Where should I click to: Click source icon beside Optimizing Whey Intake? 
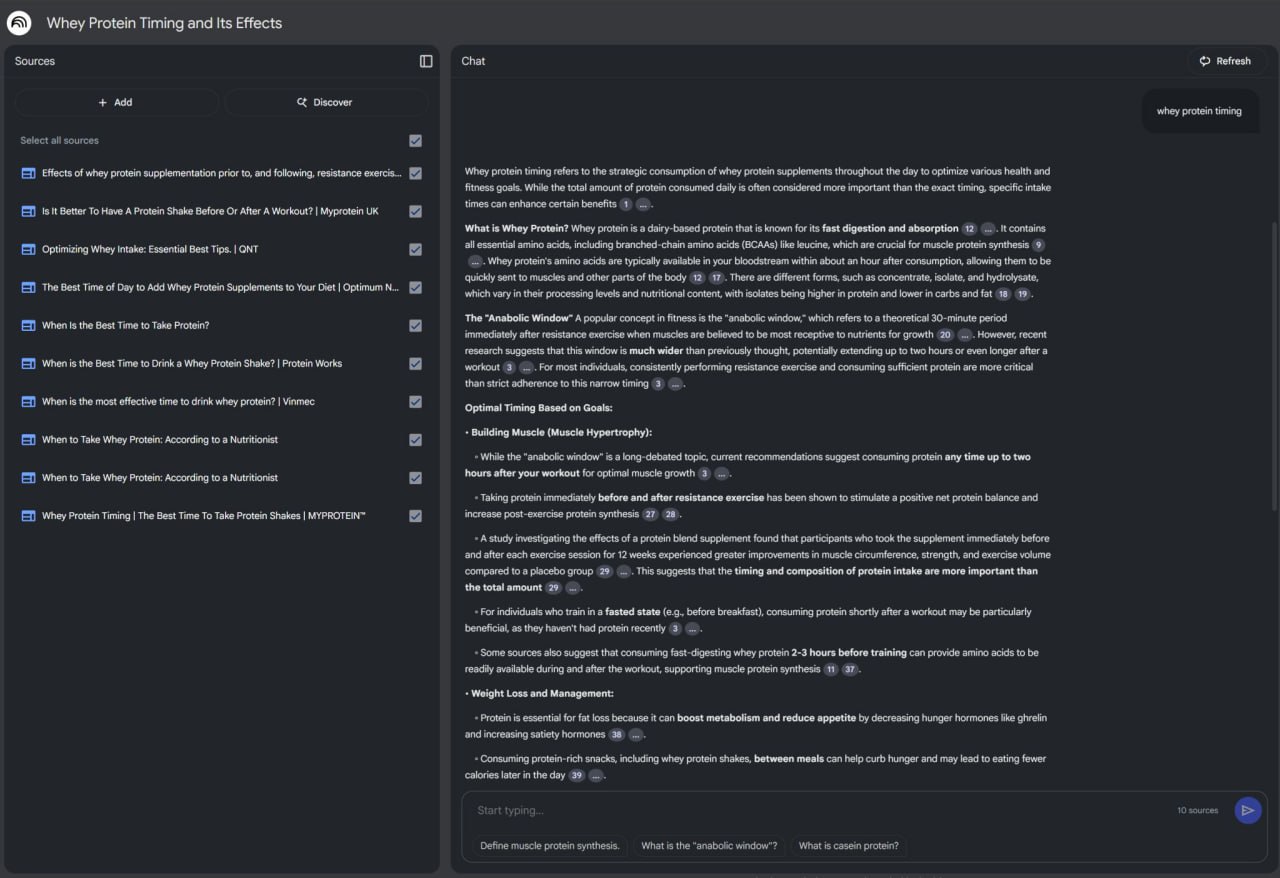pyautogui.click(x=28, y=249)
